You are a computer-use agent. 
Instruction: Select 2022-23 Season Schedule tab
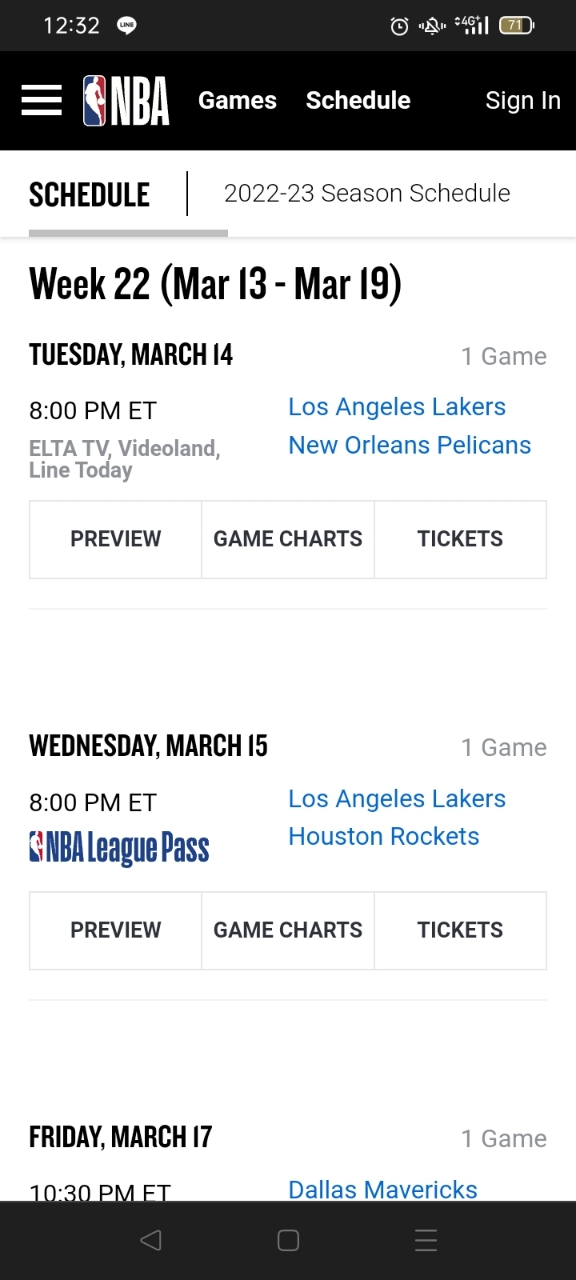tap(367, 193)
